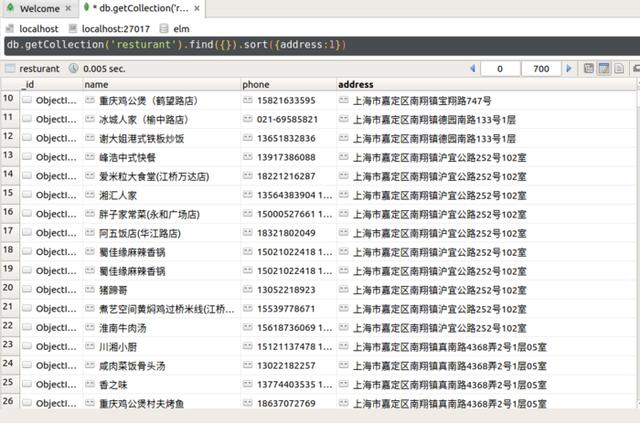Click the ObjectId cell in row 15
Viewport: 640px width, 423px height.
(51, 195)
